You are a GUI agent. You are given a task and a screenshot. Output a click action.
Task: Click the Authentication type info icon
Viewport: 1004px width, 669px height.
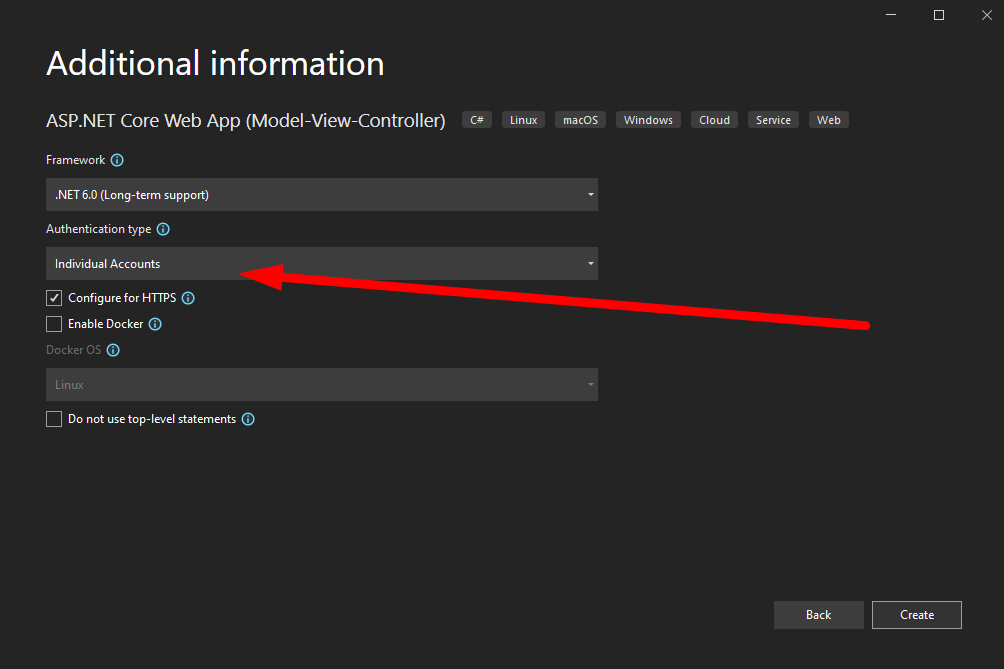click(163, 229)
